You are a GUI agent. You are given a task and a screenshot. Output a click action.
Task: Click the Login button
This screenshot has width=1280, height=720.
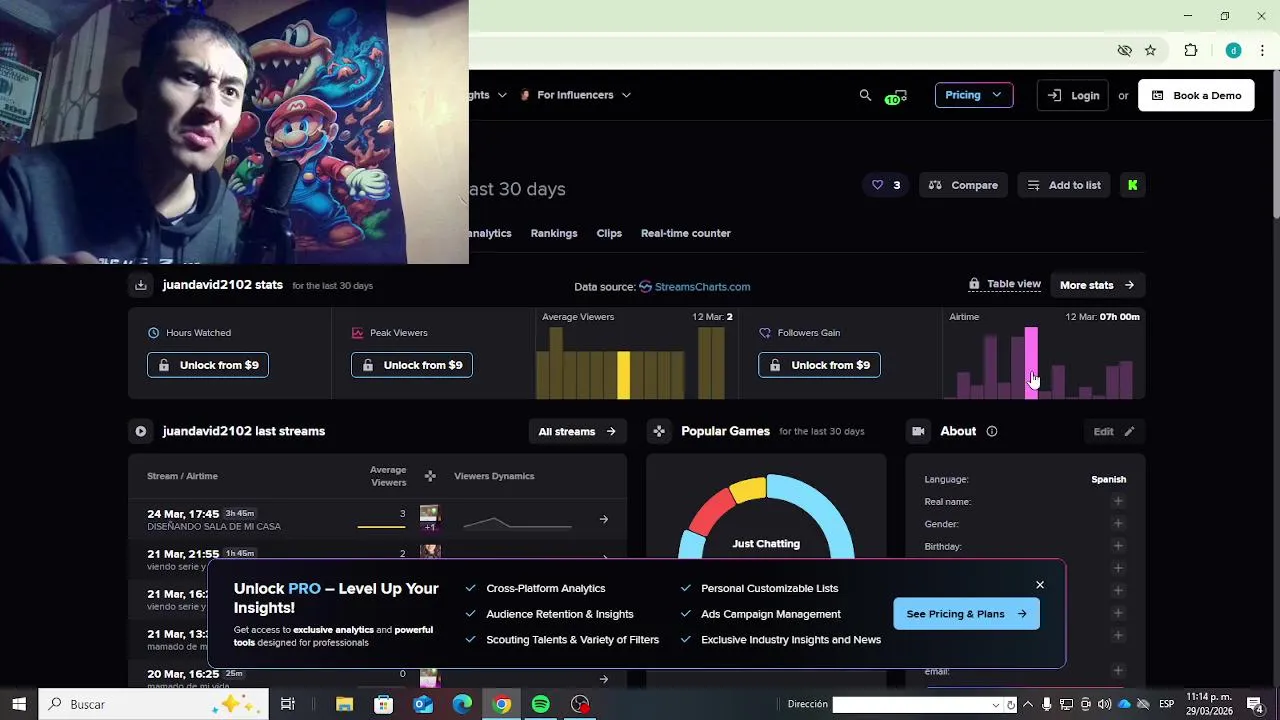click(x=1073, y=95)
